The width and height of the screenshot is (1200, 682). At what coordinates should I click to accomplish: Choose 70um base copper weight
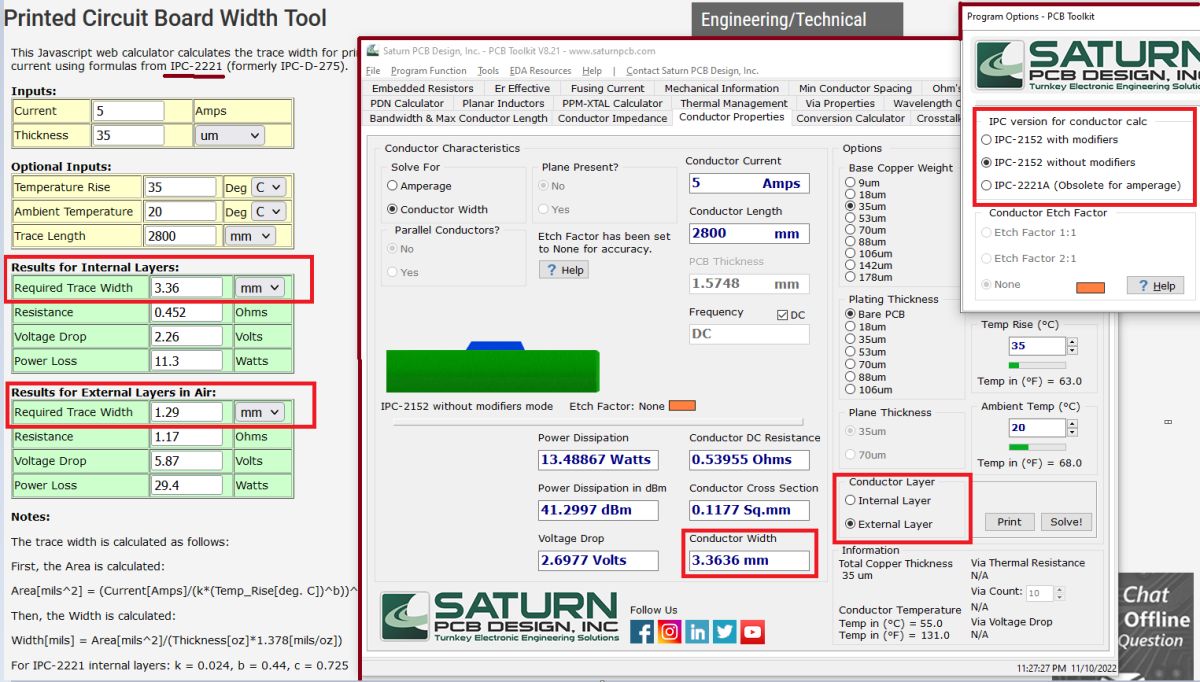[851, 230]
